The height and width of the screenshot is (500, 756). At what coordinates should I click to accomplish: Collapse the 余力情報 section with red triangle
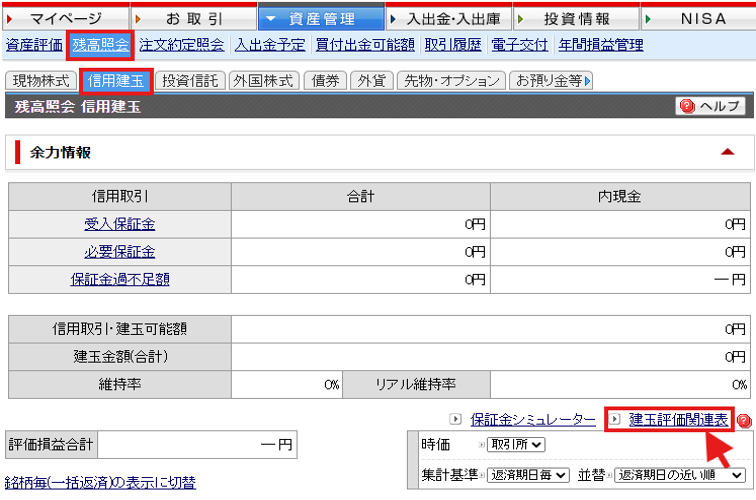tap(727, 152)
